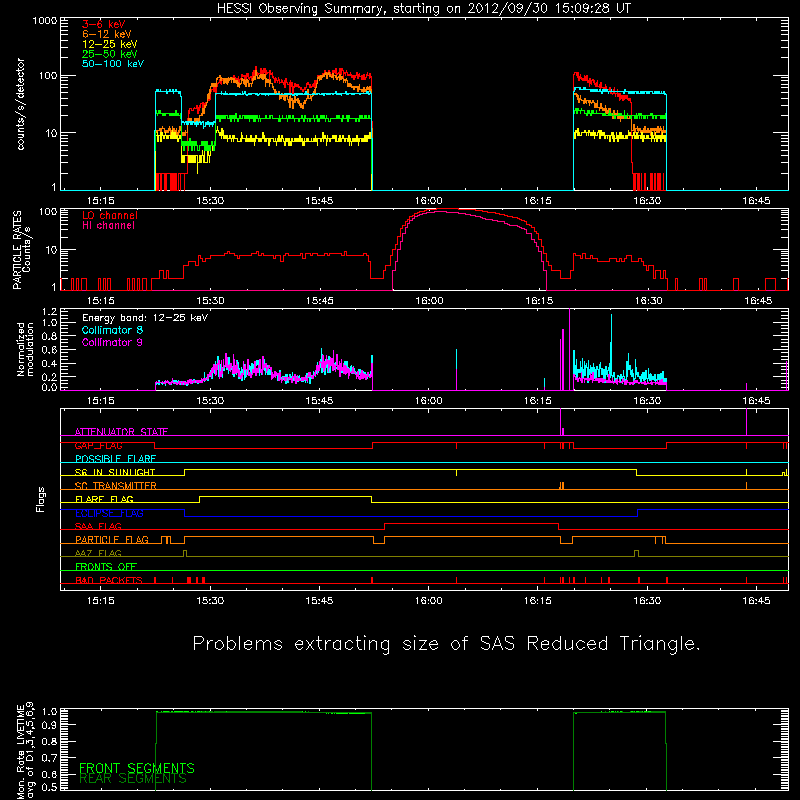Select the SC_TRANSMITTER flag label
The width and height of the screenshot is (800, 800).
coord(115,486)
